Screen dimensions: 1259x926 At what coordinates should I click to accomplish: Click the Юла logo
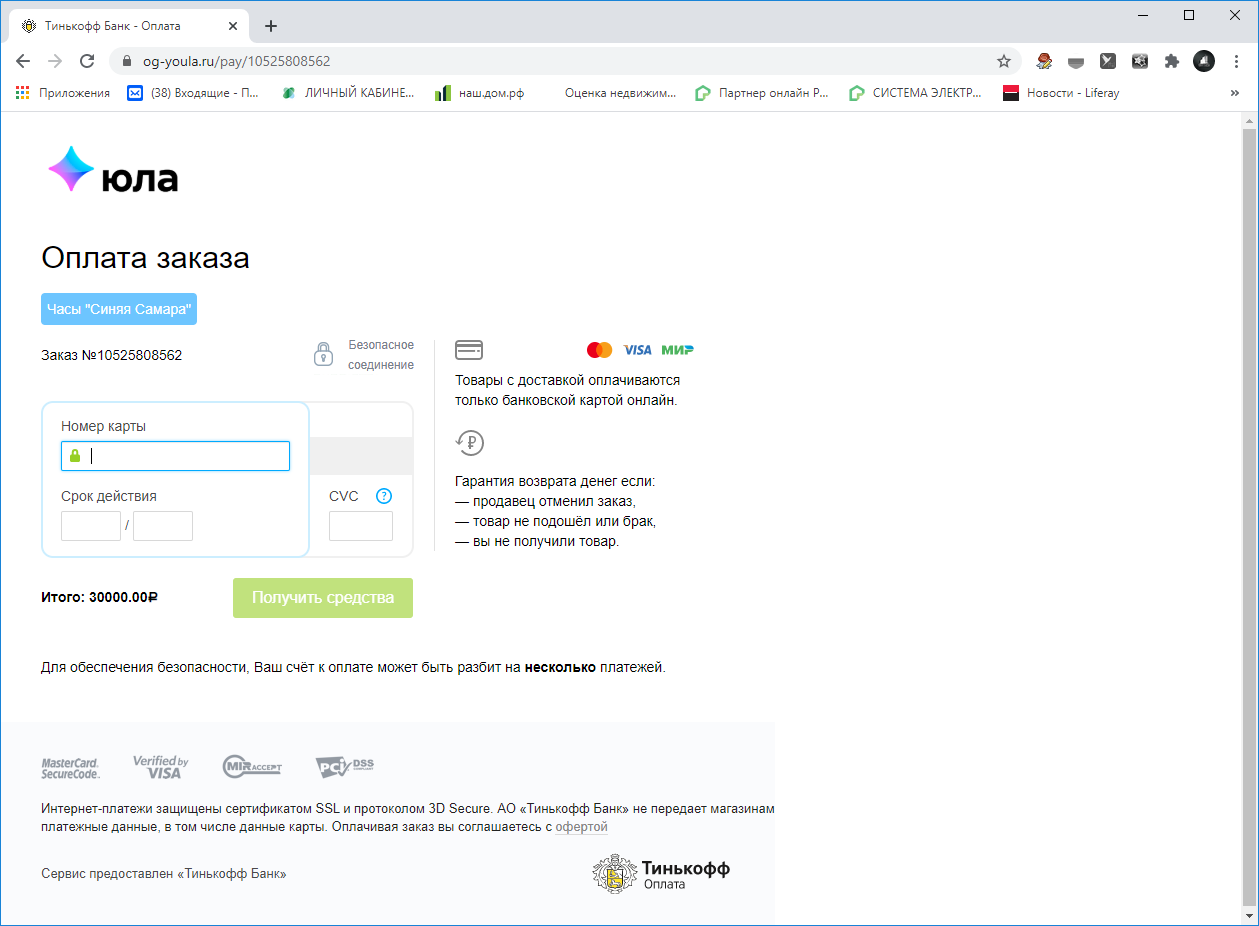pos(113,170)
